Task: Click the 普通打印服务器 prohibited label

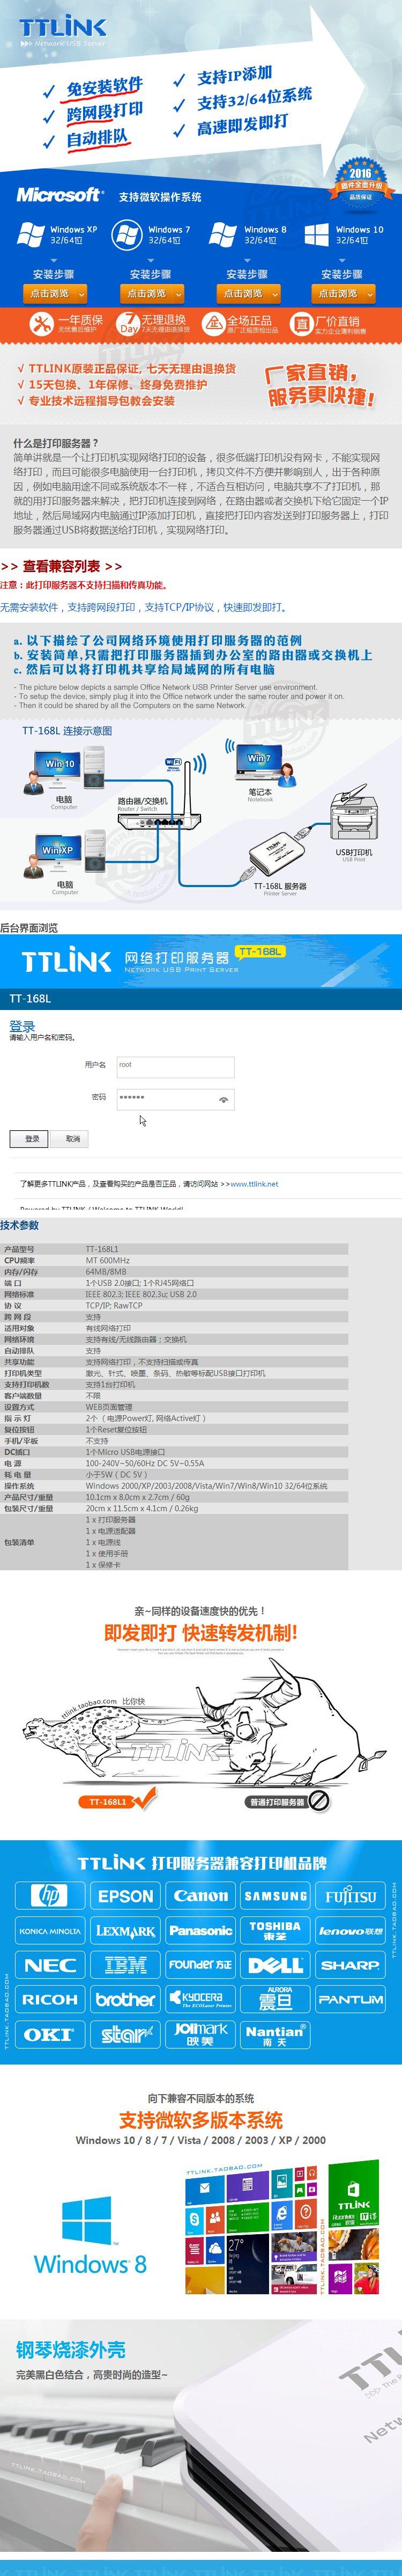Action: [287, 1801]
